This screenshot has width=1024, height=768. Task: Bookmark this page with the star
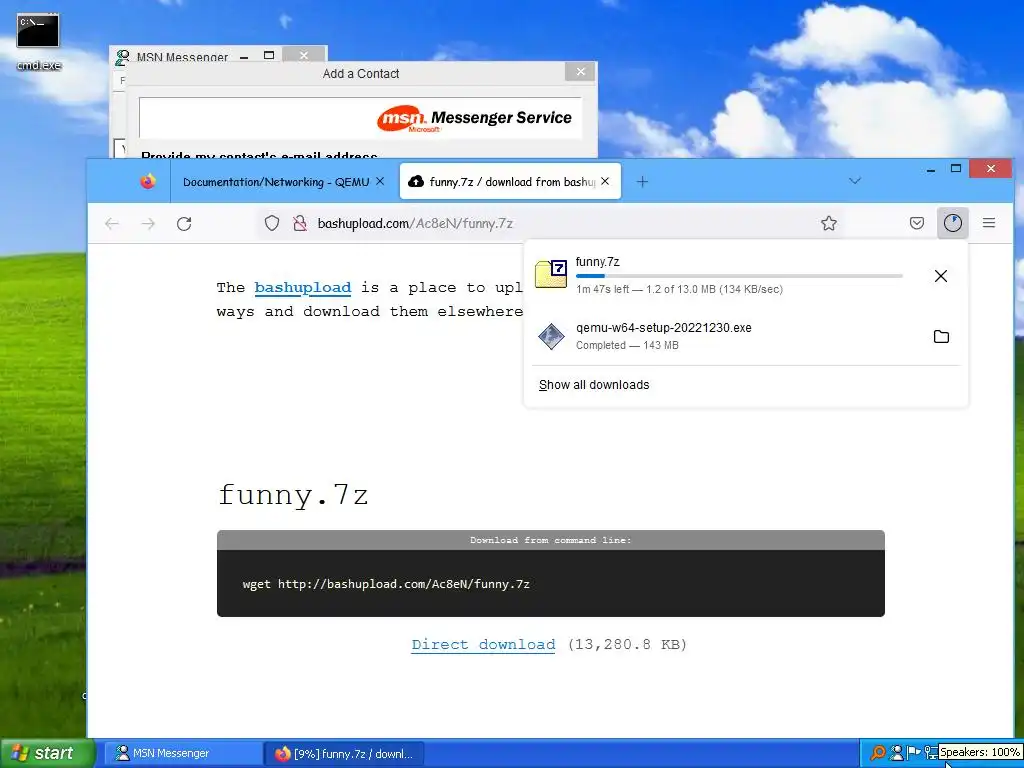[829, 223]
